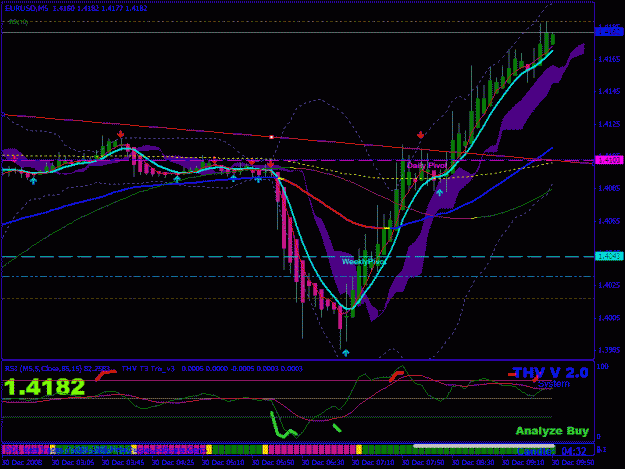Click the cyan up arrow below the lowest candle wick

tap(346, 353)
